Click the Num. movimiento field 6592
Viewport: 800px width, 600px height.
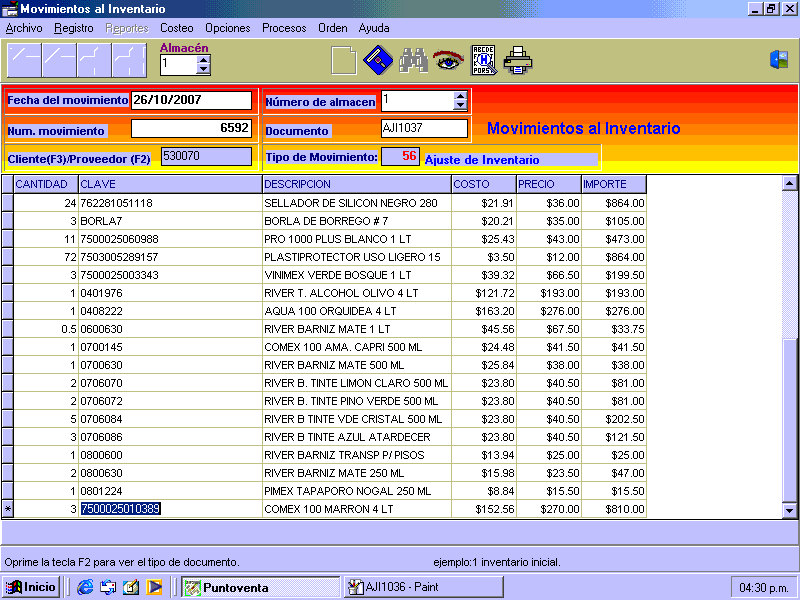click(191, 129)
